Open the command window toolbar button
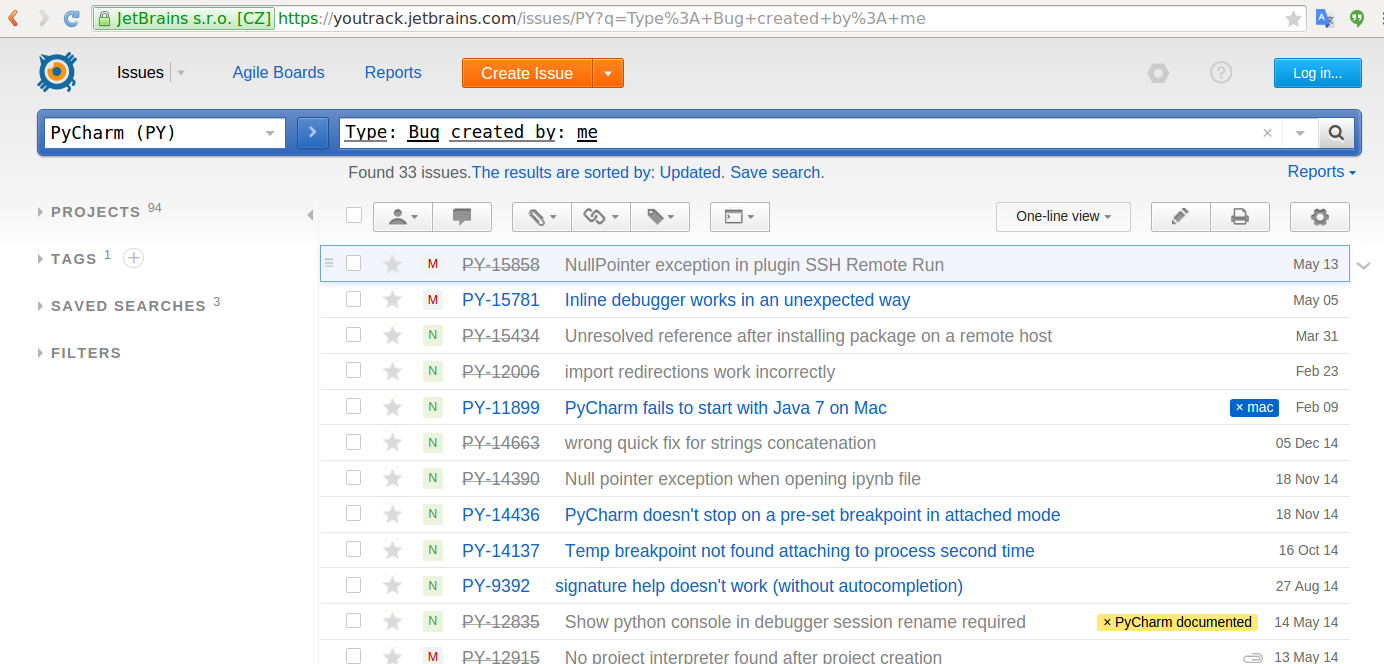The image size is (1384, 664). [x=739, y=216]
